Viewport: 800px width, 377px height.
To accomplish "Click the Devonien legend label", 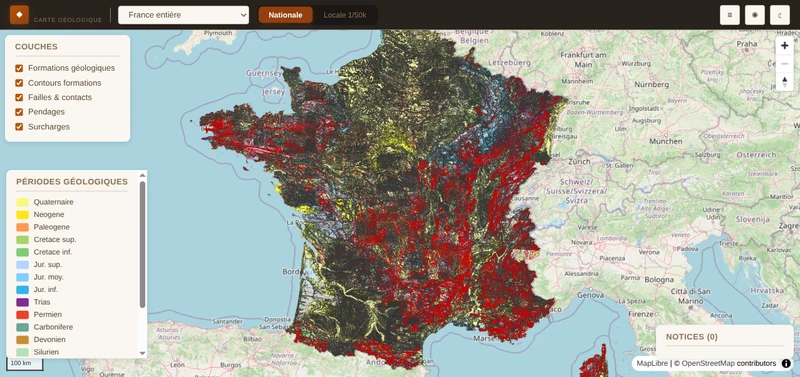I will 49,340.
